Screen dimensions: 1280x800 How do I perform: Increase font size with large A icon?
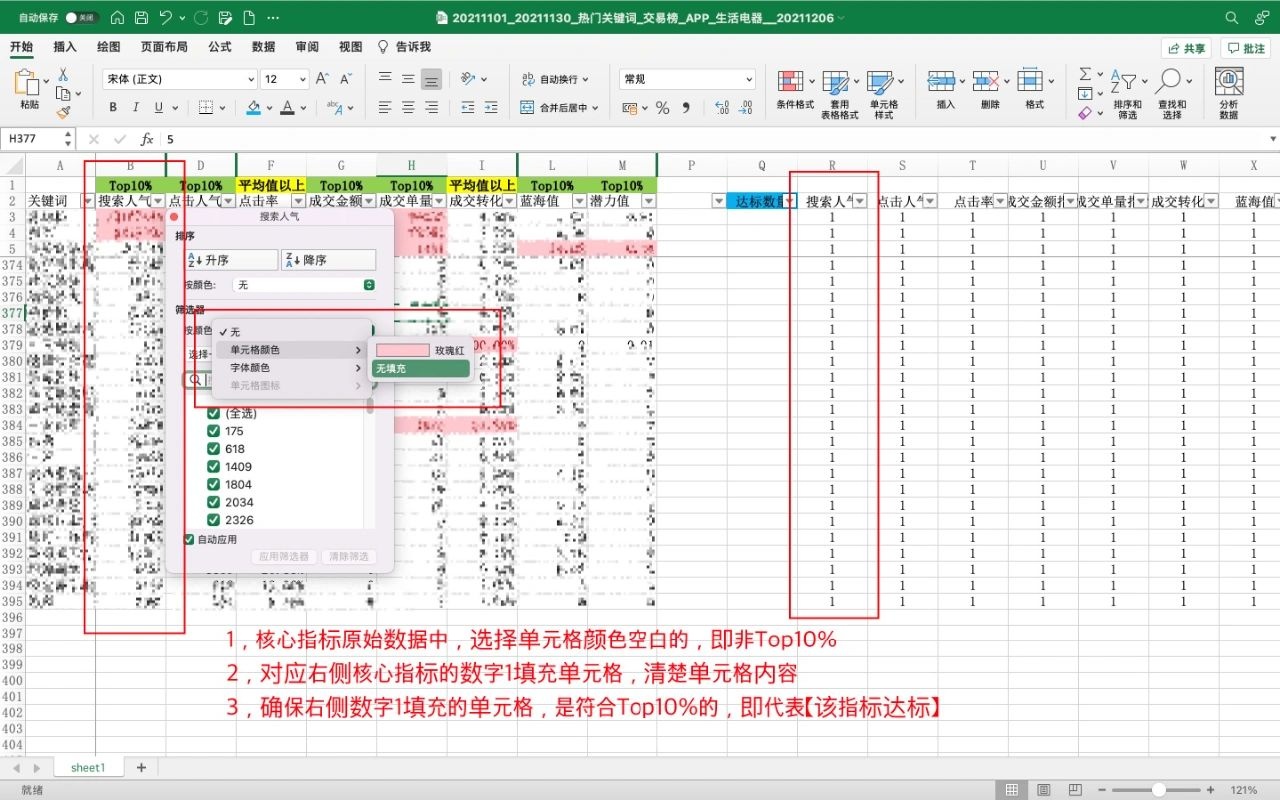click(322, 78)
